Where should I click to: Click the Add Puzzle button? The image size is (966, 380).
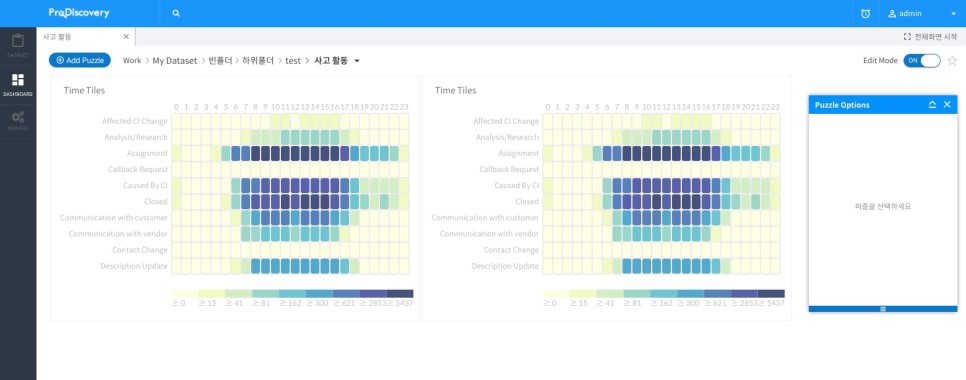(x=80, y=60)
